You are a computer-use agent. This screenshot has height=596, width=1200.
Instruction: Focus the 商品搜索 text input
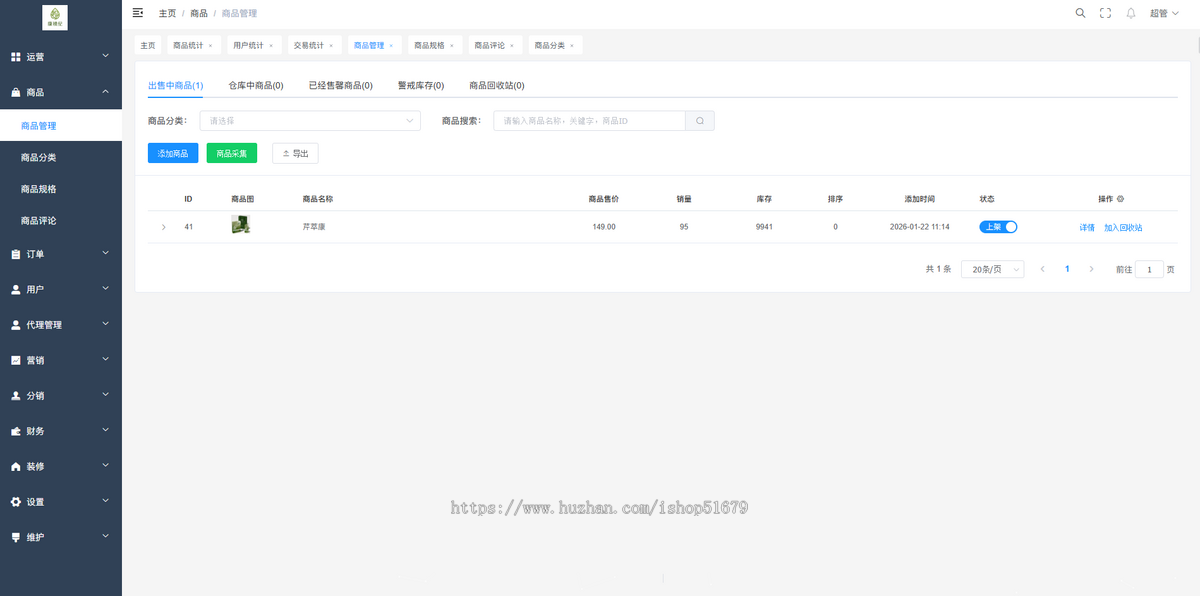pyautogui.click(x=589, y=121)
